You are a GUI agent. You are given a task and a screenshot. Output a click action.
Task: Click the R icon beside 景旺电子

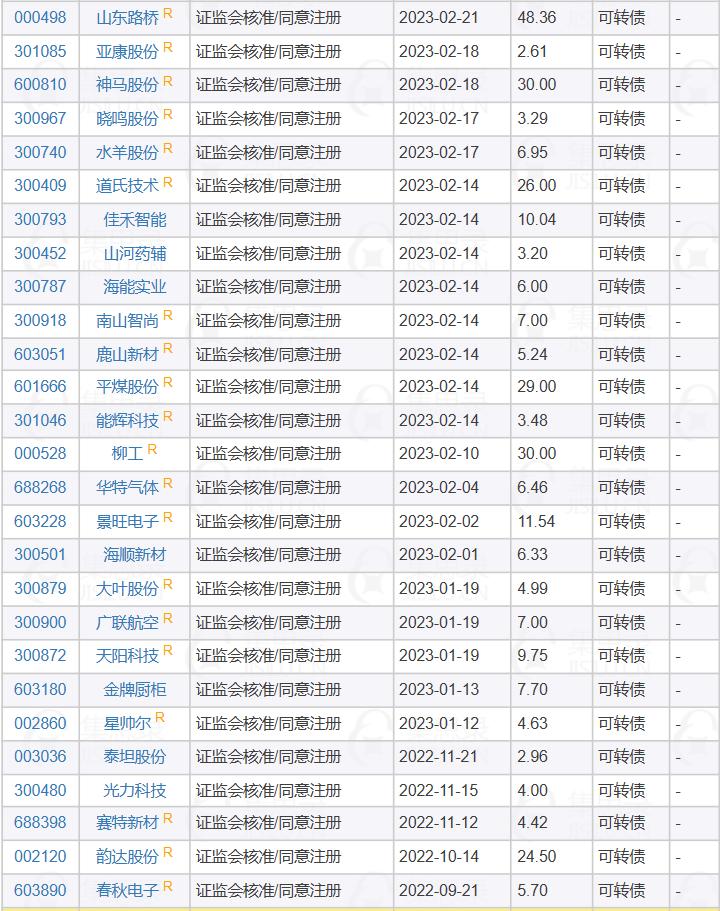168,517
